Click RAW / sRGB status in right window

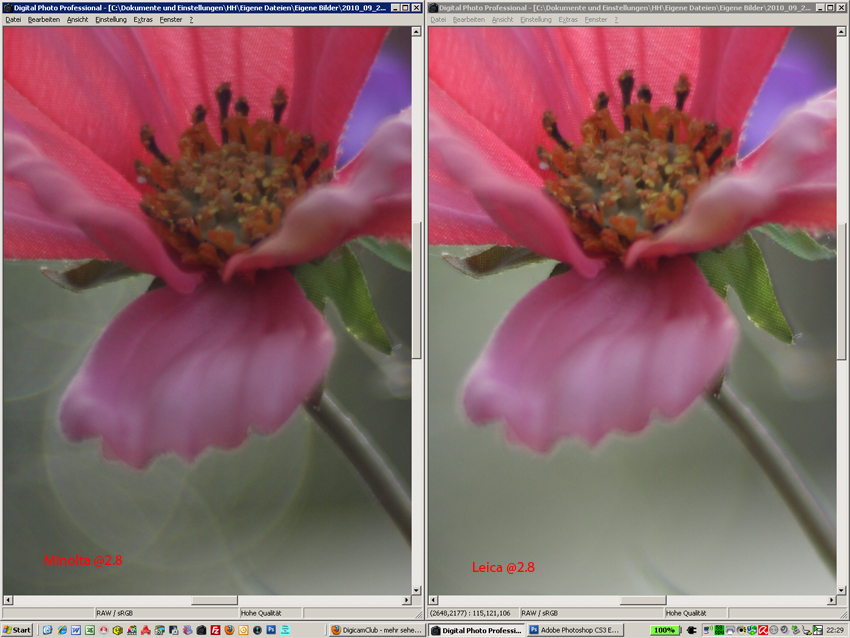pyautogui.click(x=539, y=613)
